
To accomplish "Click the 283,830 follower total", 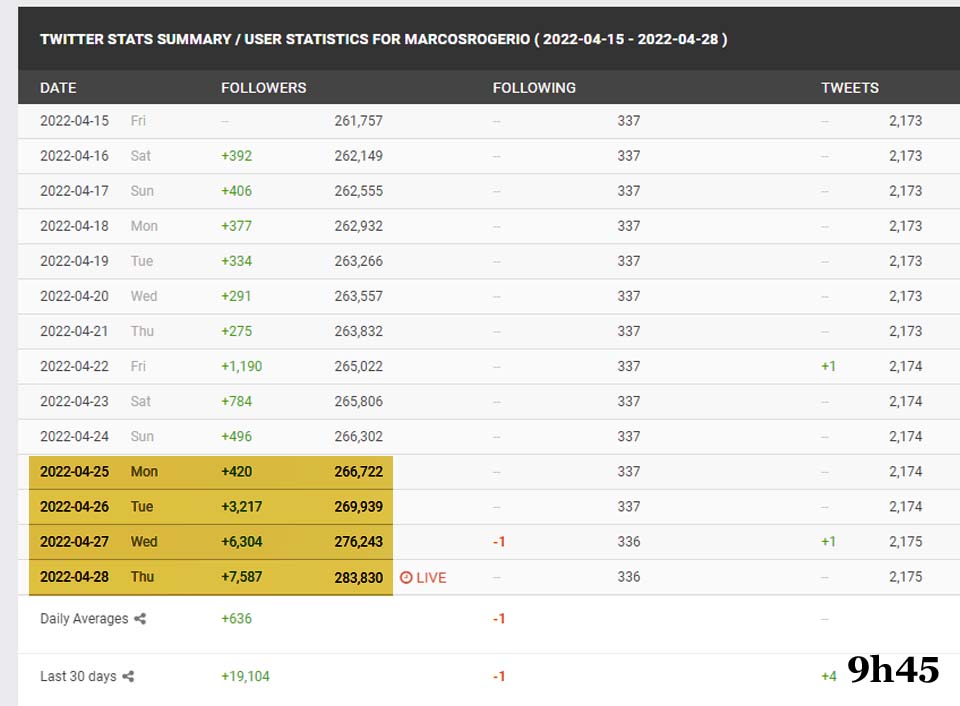I will coord(358,577).
